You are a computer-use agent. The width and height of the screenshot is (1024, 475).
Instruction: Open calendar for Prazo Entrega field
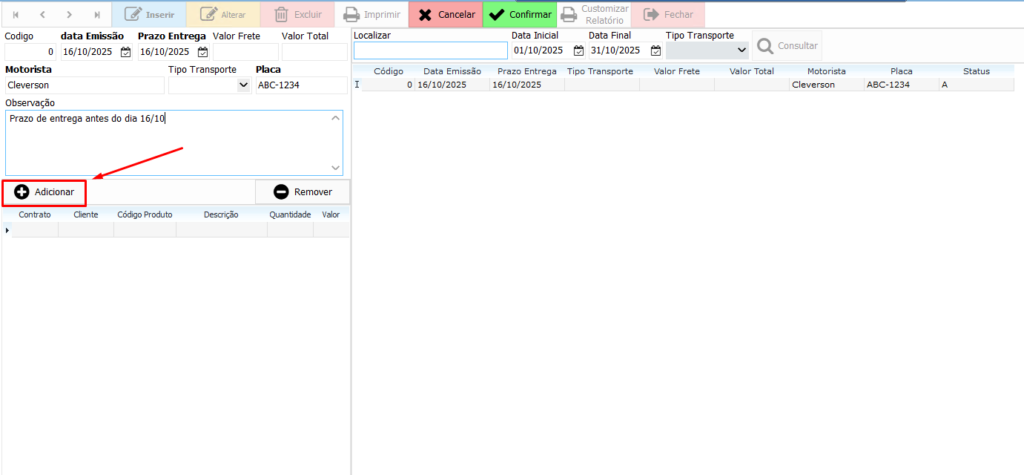point(203,52)
